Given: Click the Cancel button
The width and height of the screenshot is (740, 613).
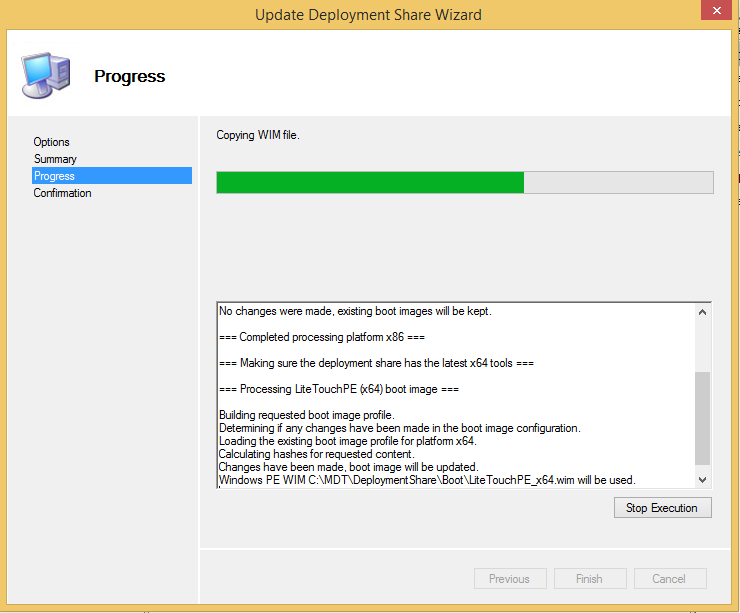Looking at the screenshot, I should click(x=670, y=579).
